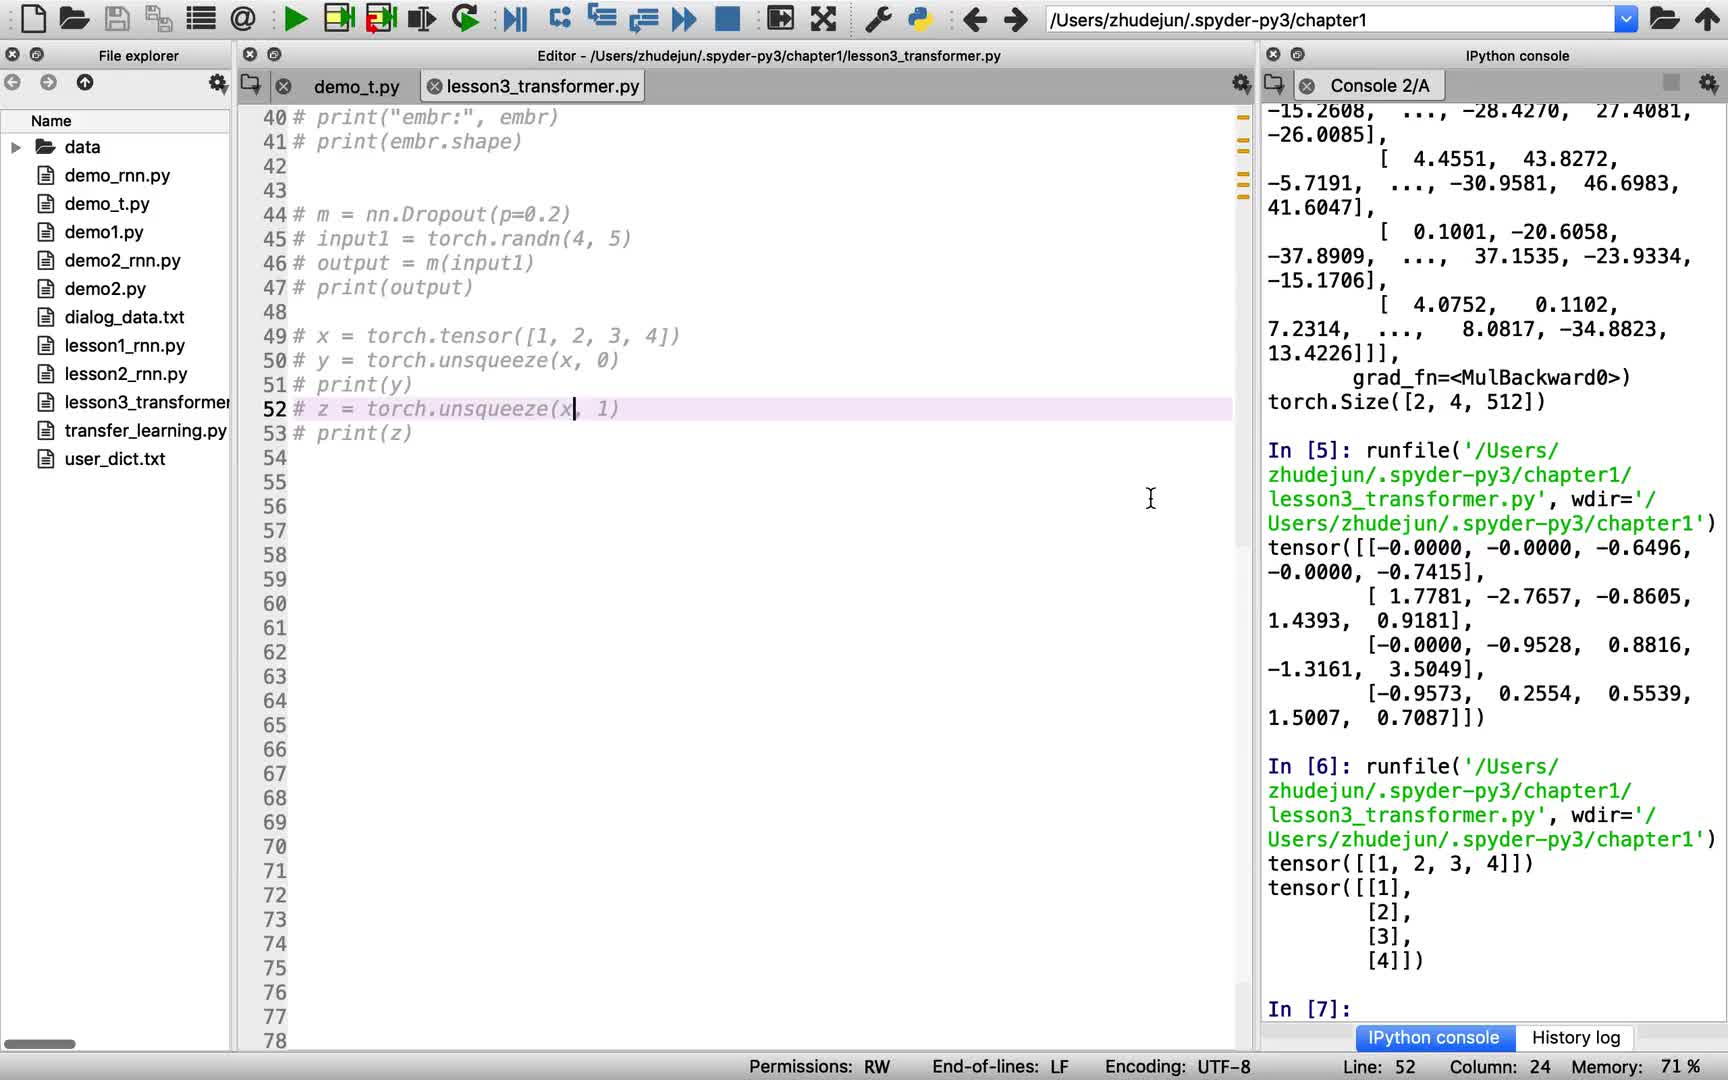Run selection or current line

(x=422, y=18)
